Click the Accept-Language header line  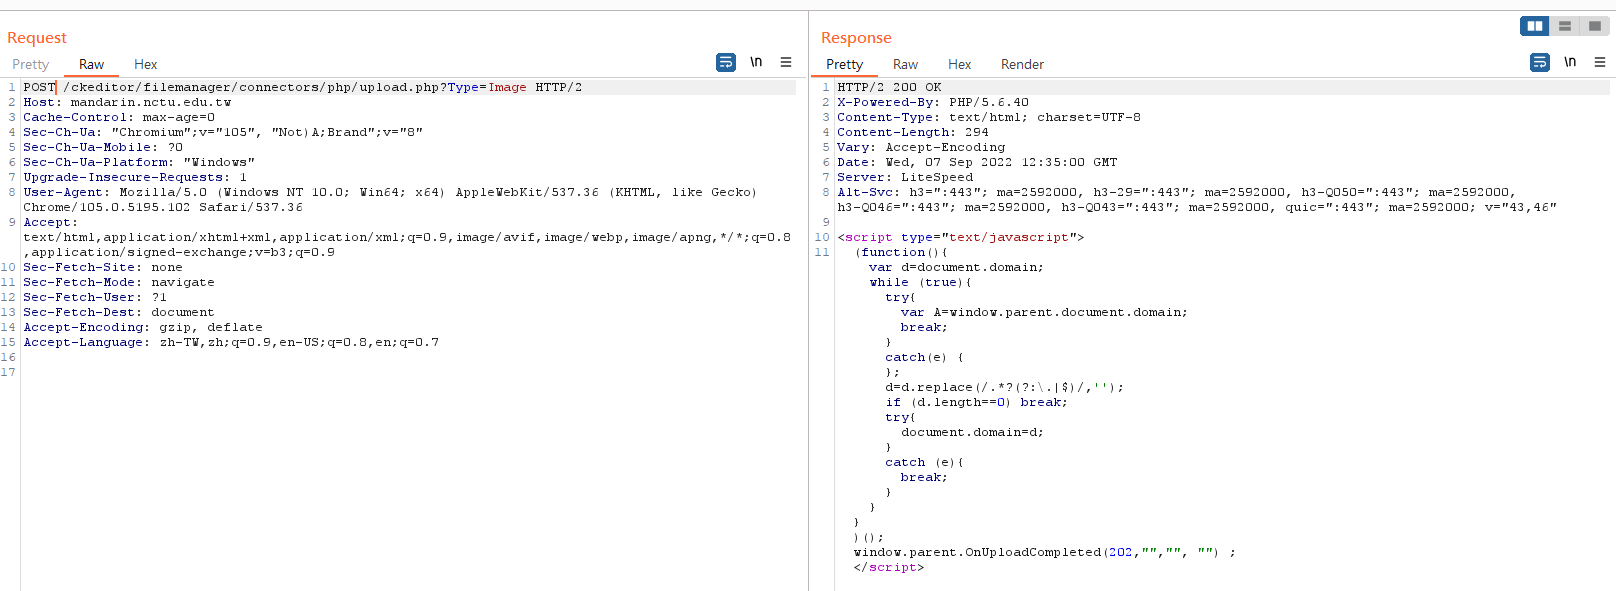[231, 342]
